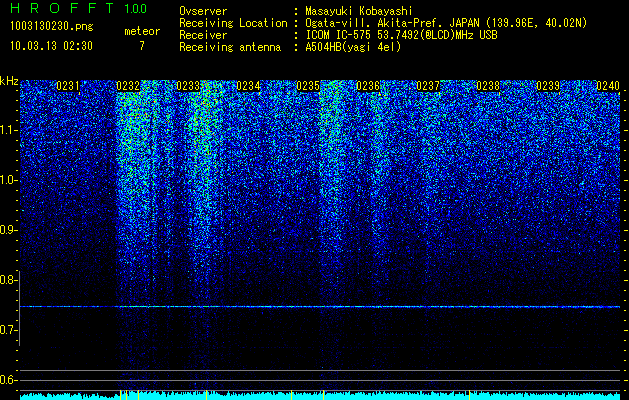Click the observer name Masayuki Kobayashi
This screenshot has height=400, width=629.
(x=358, y=11)
